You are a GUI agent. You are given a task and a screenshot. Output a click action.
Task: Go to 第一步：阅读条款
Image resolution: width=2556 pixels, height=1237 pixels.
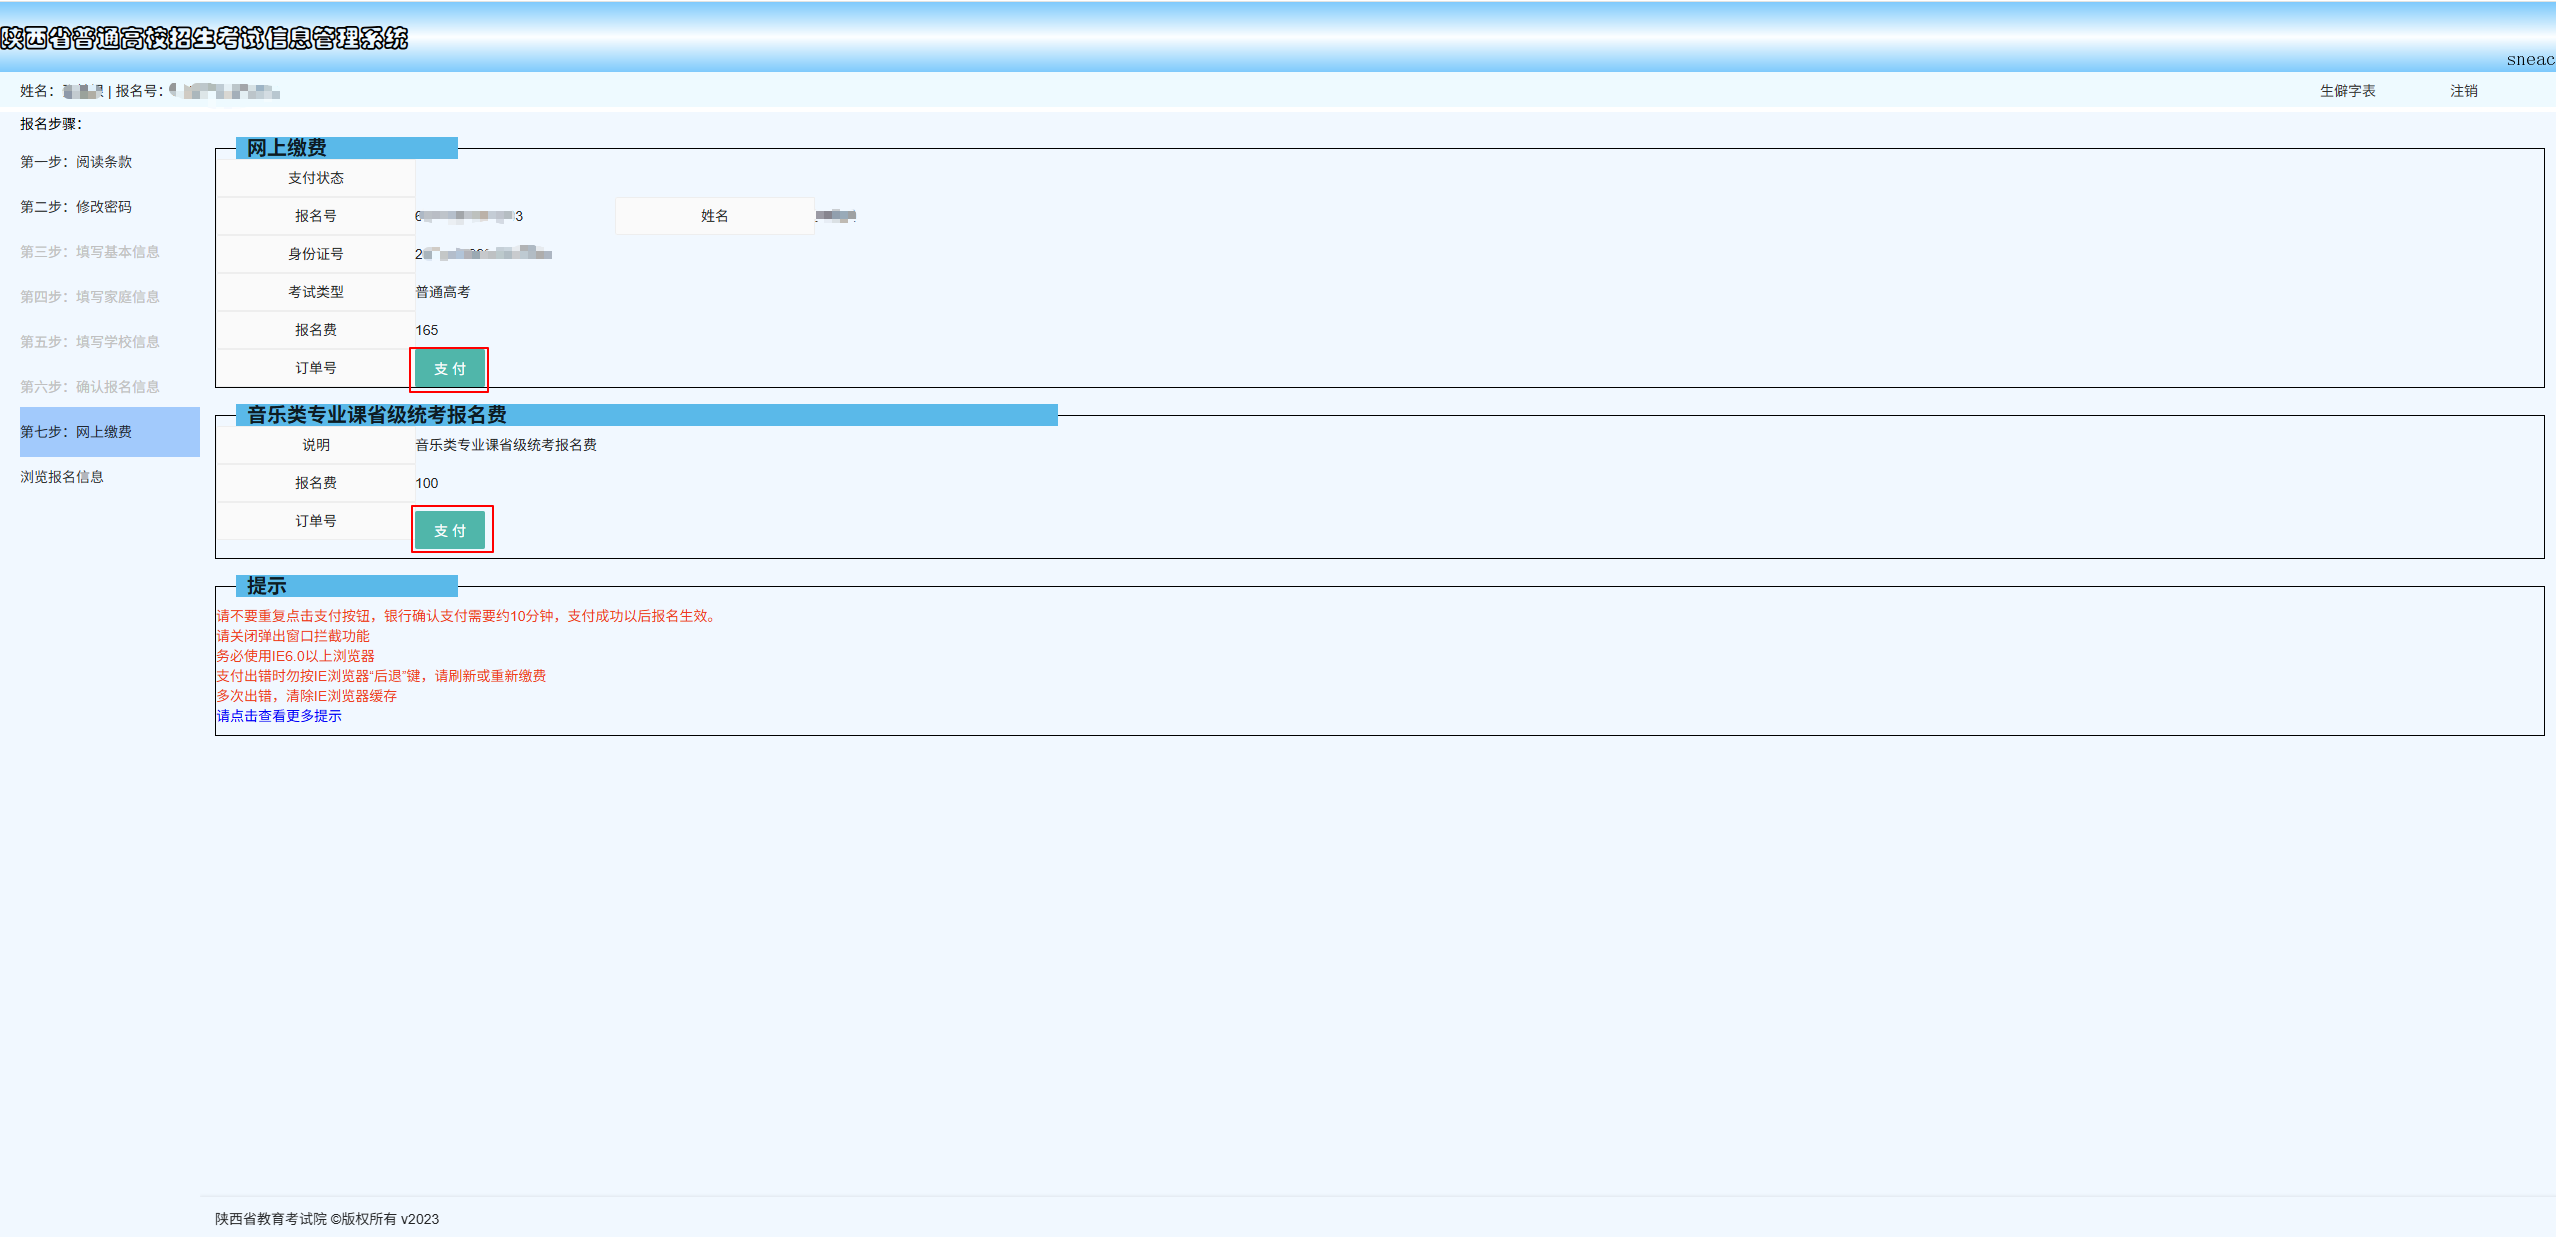(76, 162)
